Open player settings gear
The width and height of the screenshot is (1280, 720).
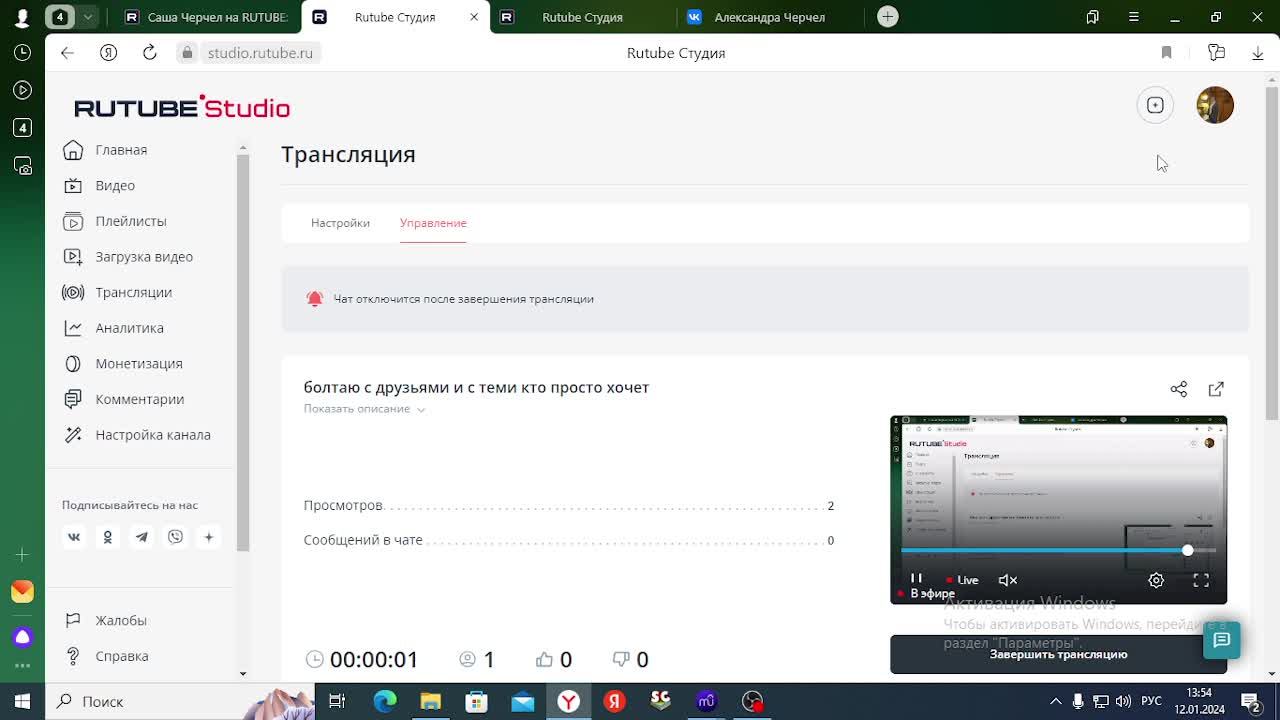click(x=1156, y=580)
